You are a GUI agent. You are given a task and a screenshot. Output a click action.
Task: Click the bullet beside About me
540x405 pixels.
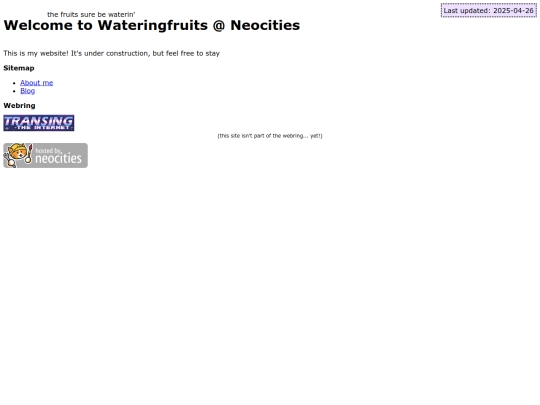[14, 83]
